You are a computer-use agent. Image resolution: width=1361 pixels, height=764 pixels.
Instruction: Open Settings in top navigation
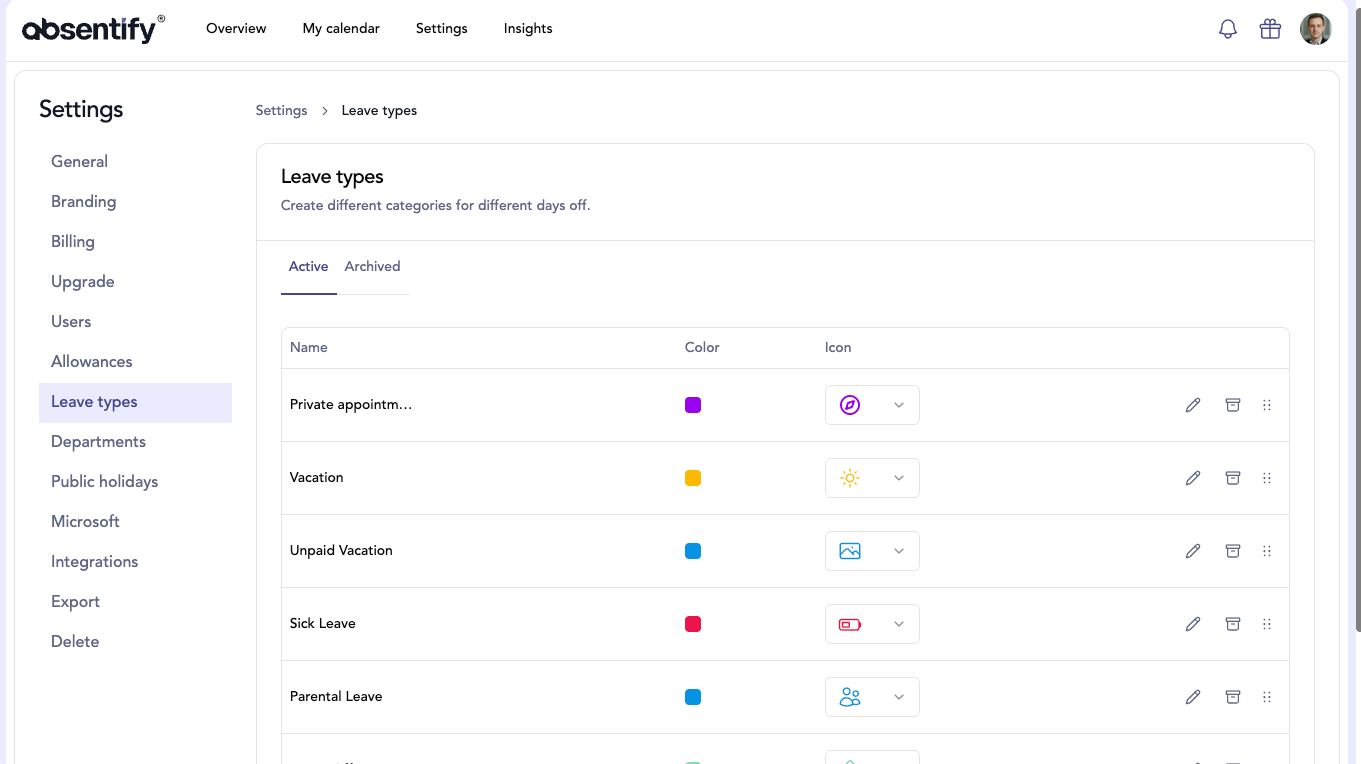442,29
